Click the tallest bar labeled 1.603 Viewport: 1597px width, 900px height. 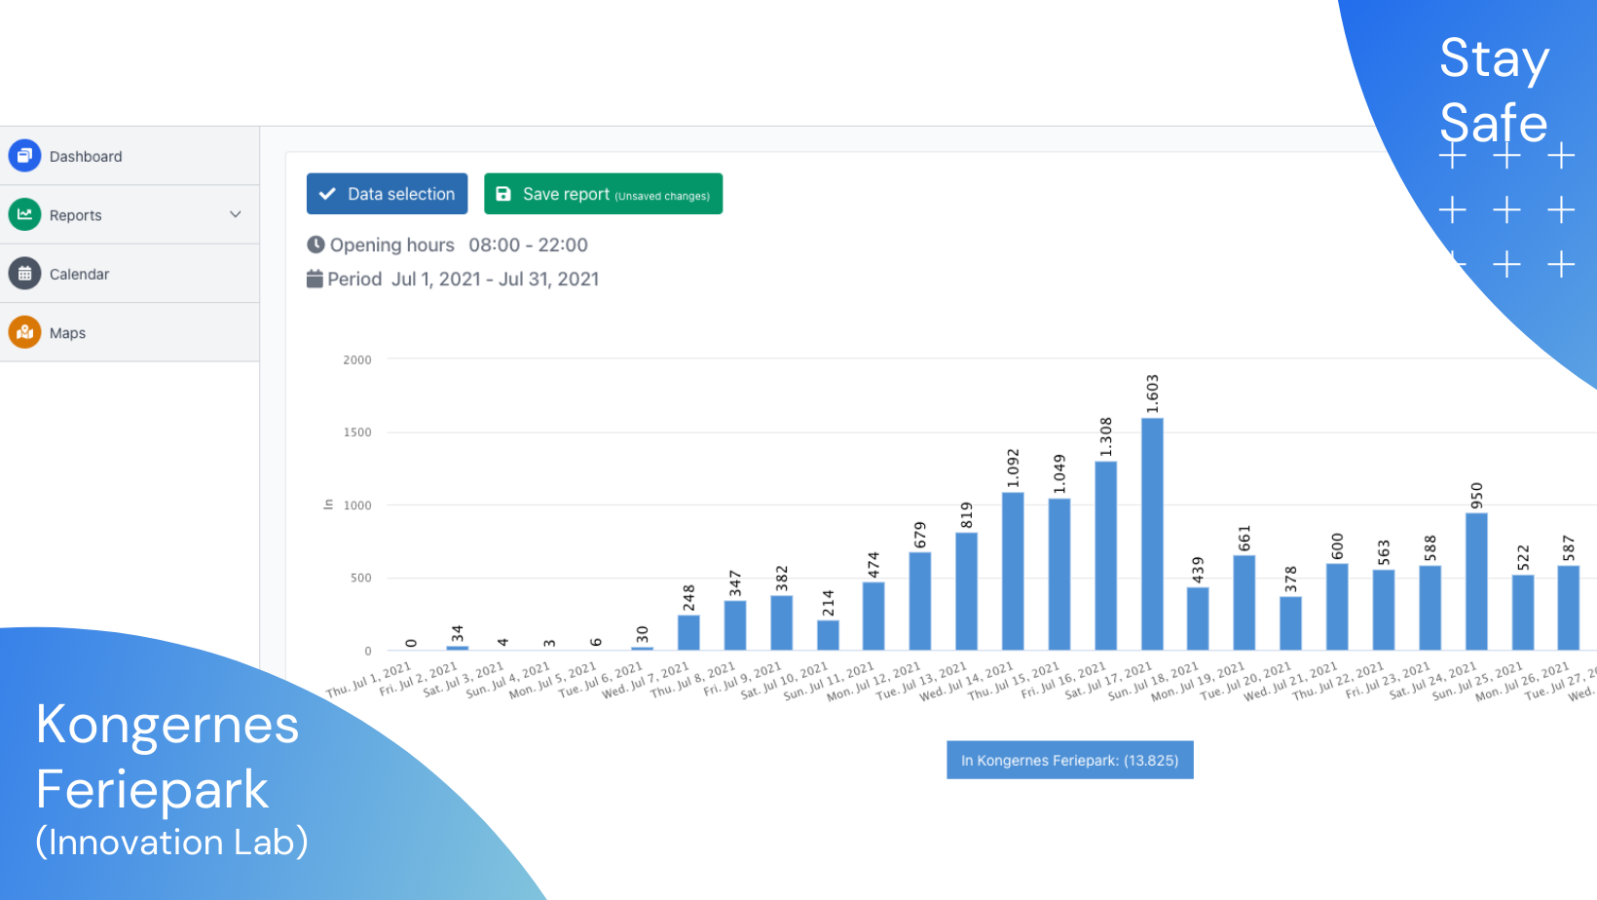[1152, 534]
